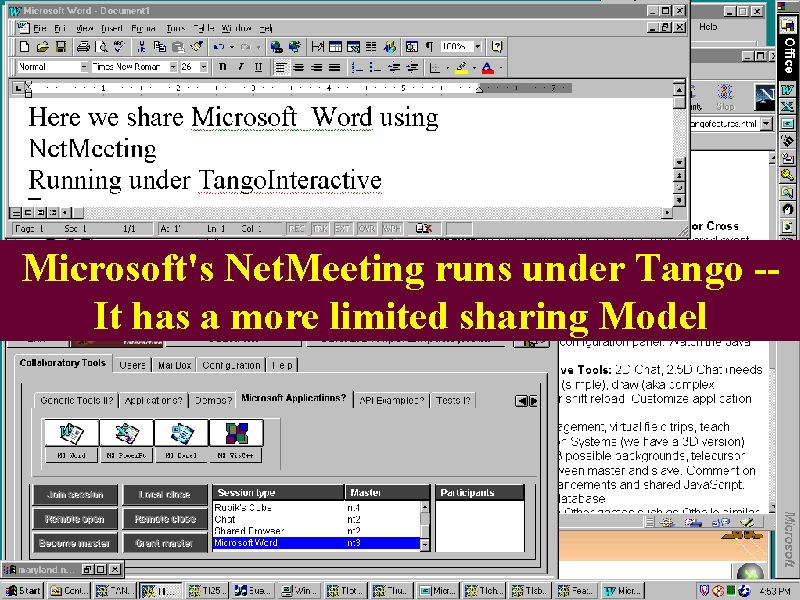Apply the yellow highlight color
Viewport: 800px width, 600px height.
click(x=462, y=67)
